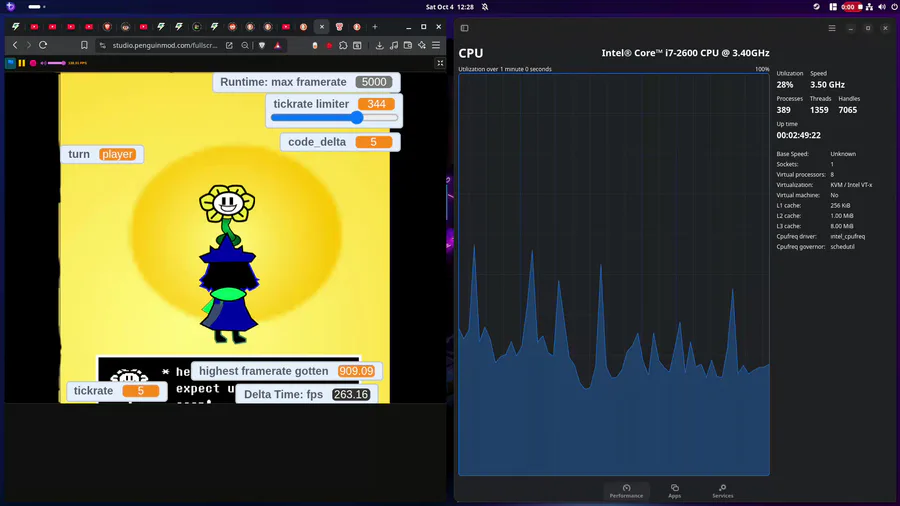The height and width of the screenshot is (506, 900).
Task: Toggle do-not-disturb bell in the top bar
Action: click(485, 7)
